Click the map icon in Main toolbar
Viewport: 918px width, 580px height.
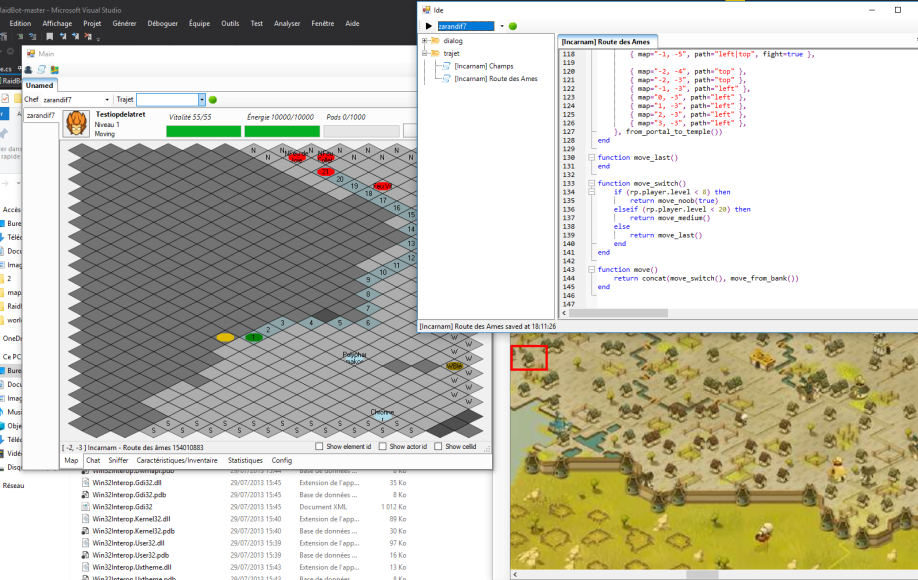pos(54,70)
